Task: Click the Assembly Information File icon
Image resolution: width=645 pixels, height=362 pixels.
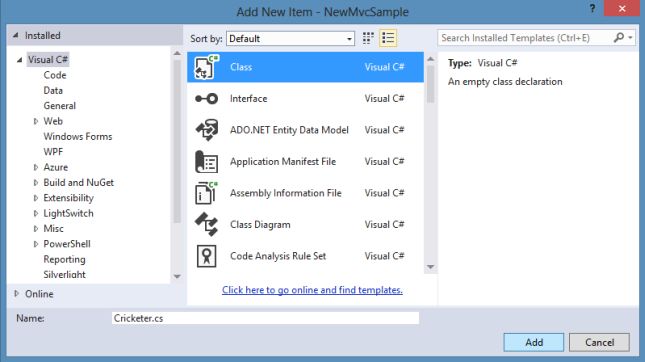Action: point(206,193)
